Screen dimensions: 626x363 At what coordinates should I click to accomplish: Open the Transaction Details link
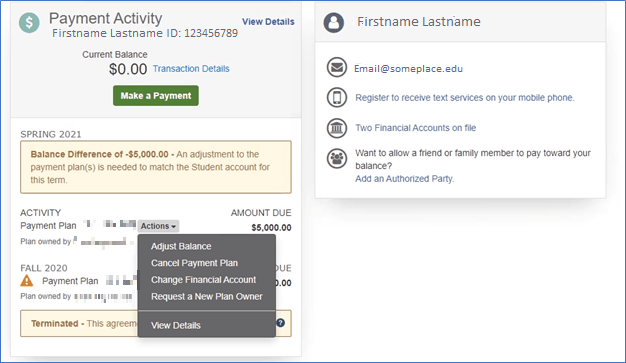pyautogui.click(x=191, y=69)
